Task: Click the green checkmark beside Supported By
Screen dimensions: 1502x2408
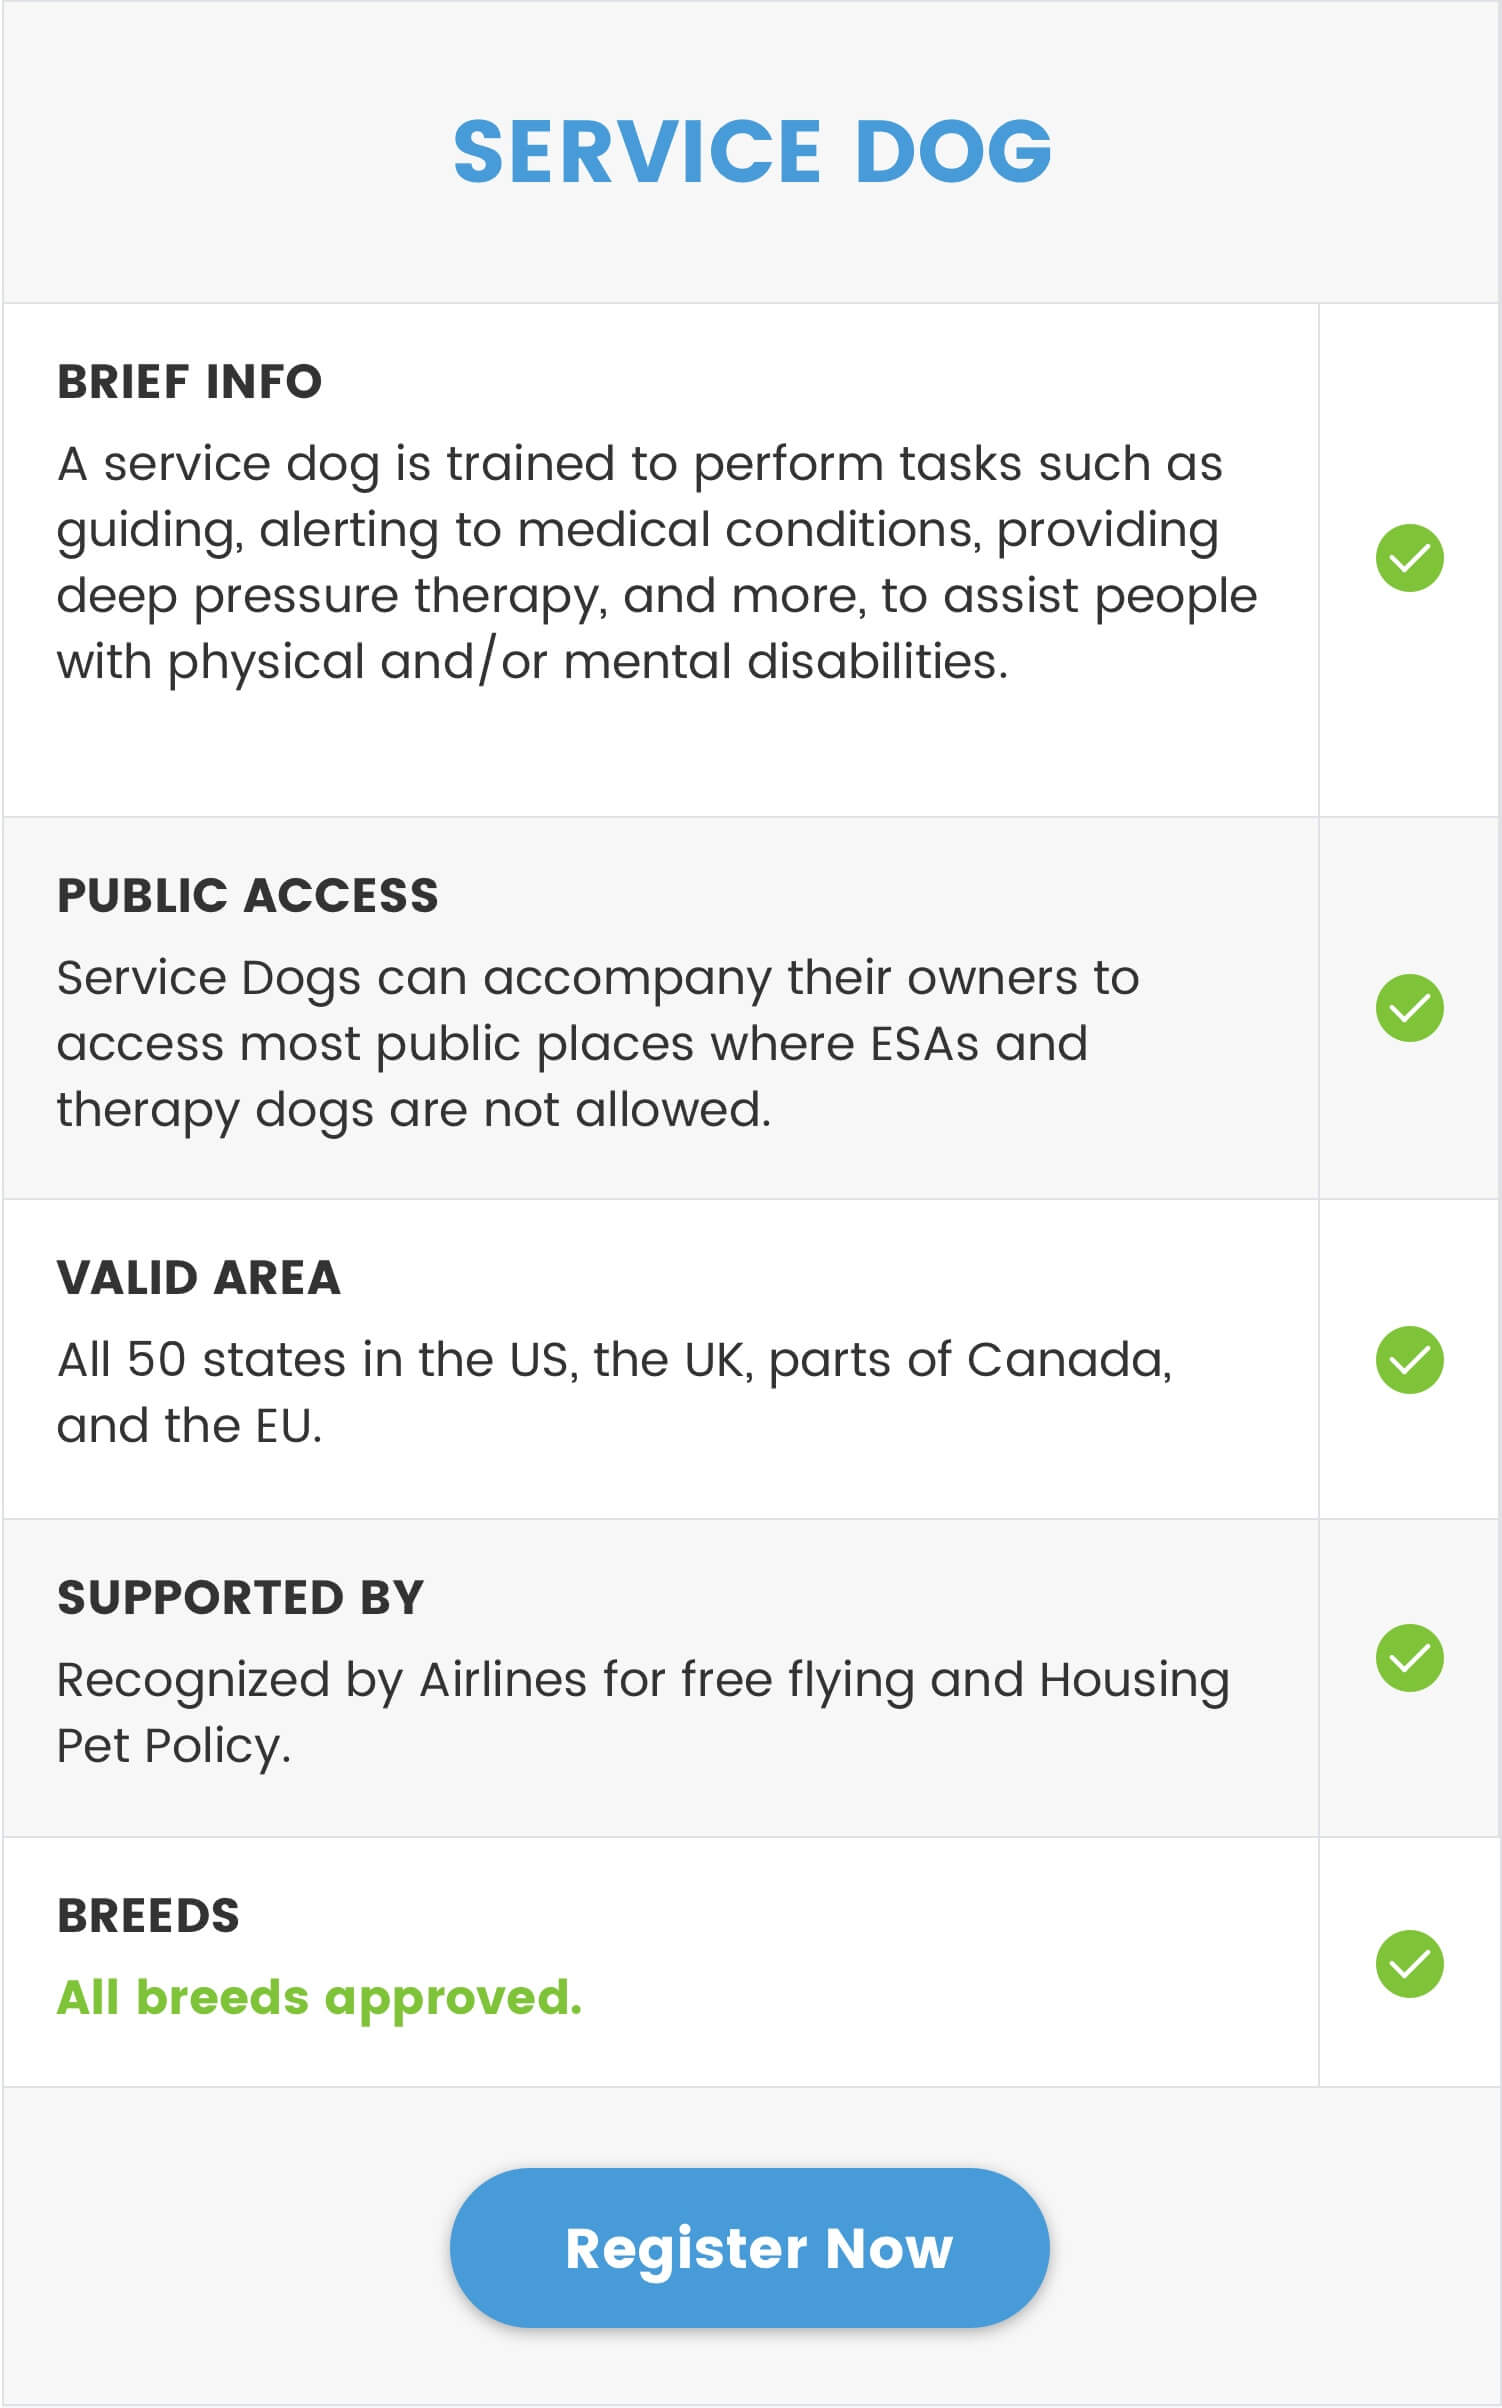Action: point(1409,1658)
